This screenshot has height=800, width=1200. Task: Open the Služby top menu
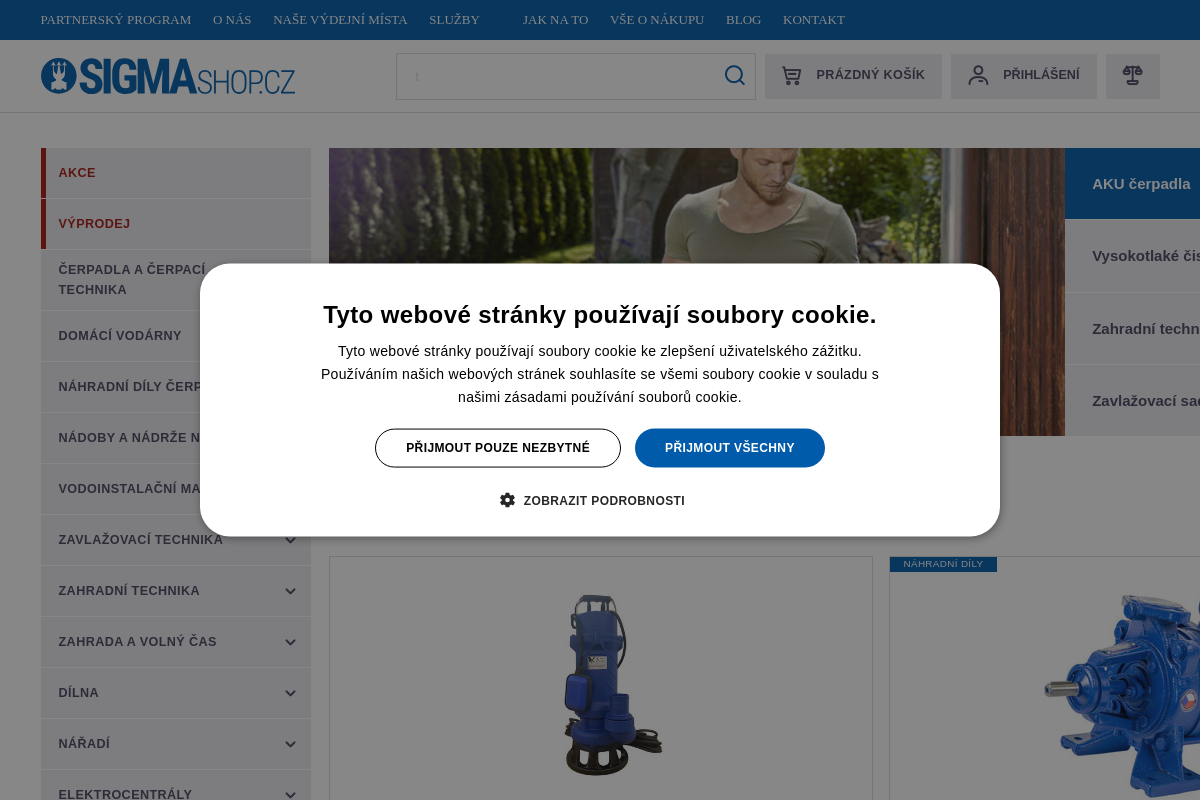tap(454, 20)
